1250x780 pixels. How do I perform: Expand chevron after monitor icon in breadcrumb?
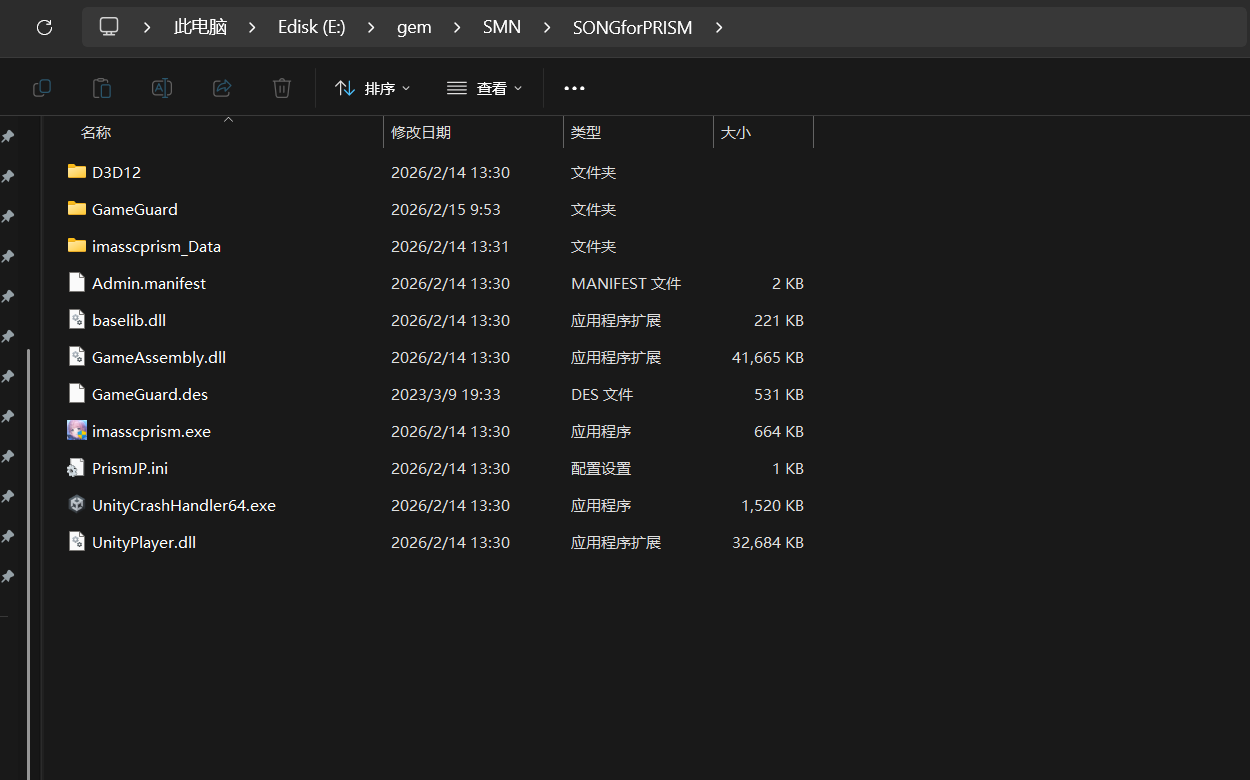pyautogui.click(x=147, y=28)
